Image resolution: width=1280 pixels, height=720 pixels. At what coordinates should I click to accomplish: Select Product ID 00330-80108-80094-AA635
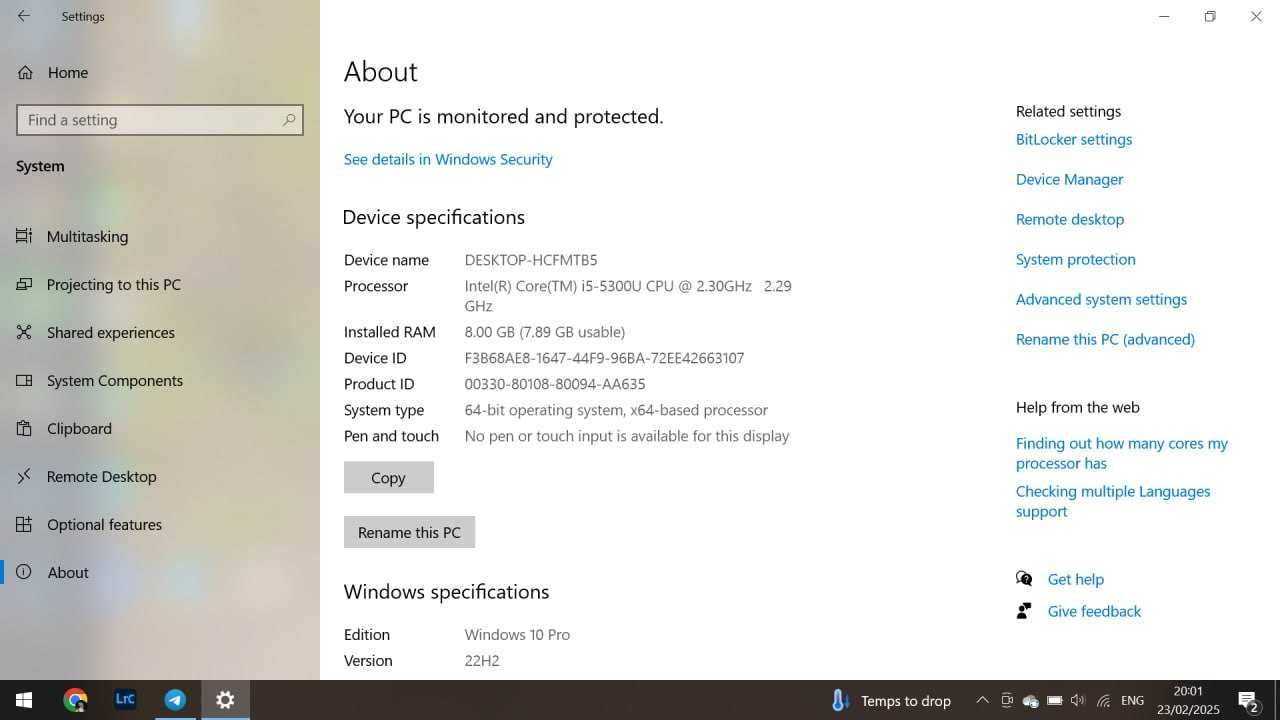[x=555, y=384]
